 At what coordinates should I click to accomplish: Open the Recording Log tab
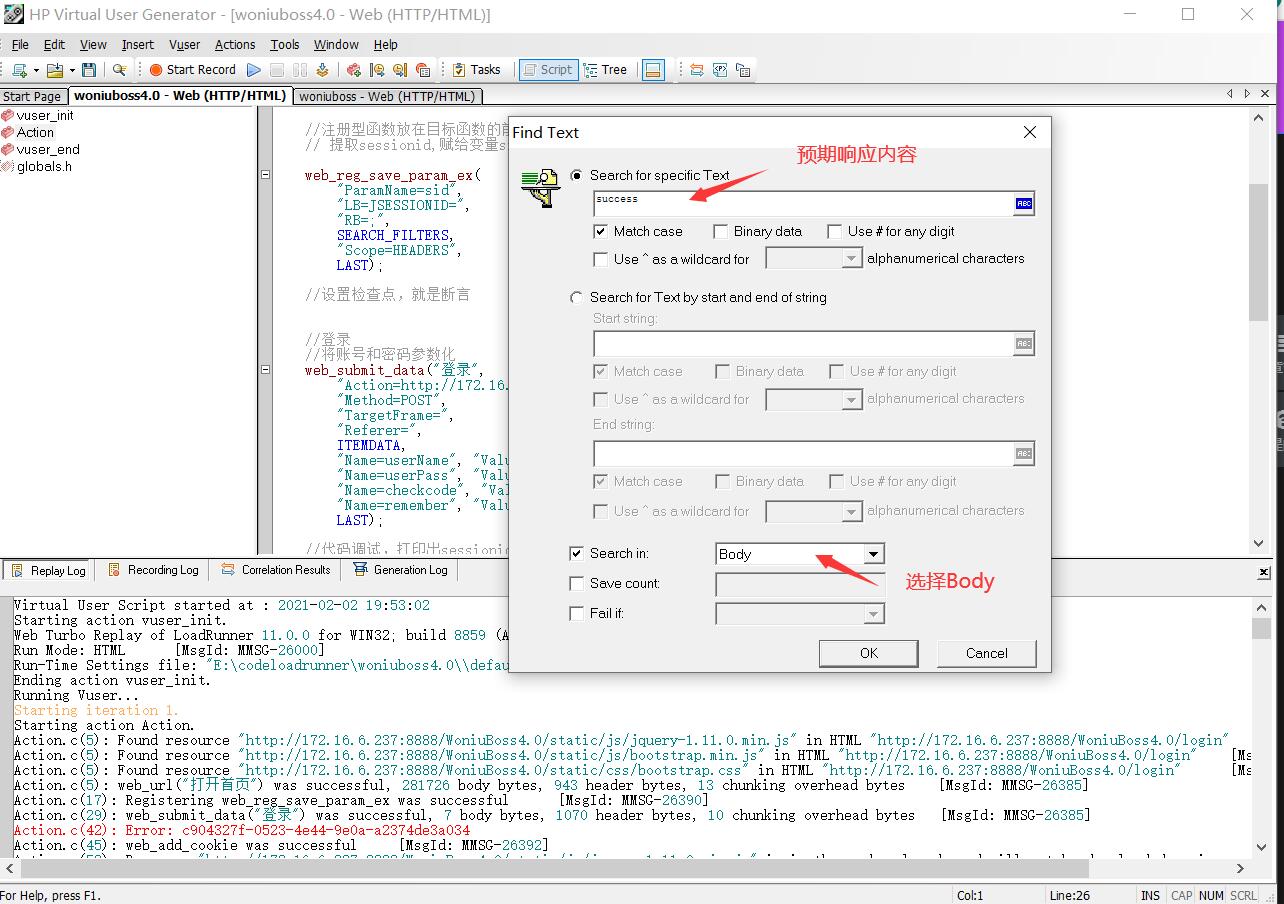[152, 570]
